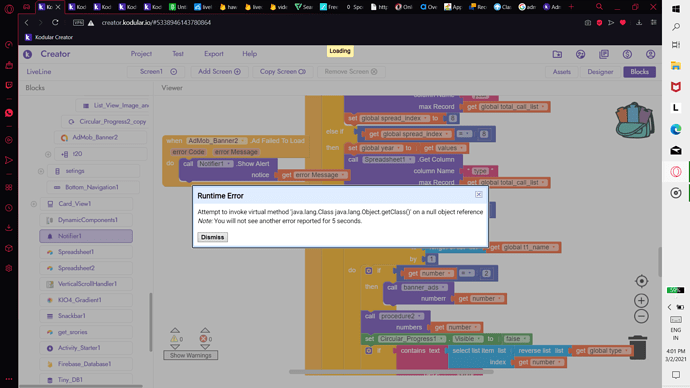Switch to the Blocks view
The height and width of the screenshot is (388, 690).
pyautogui.click(x=639, y=72)
